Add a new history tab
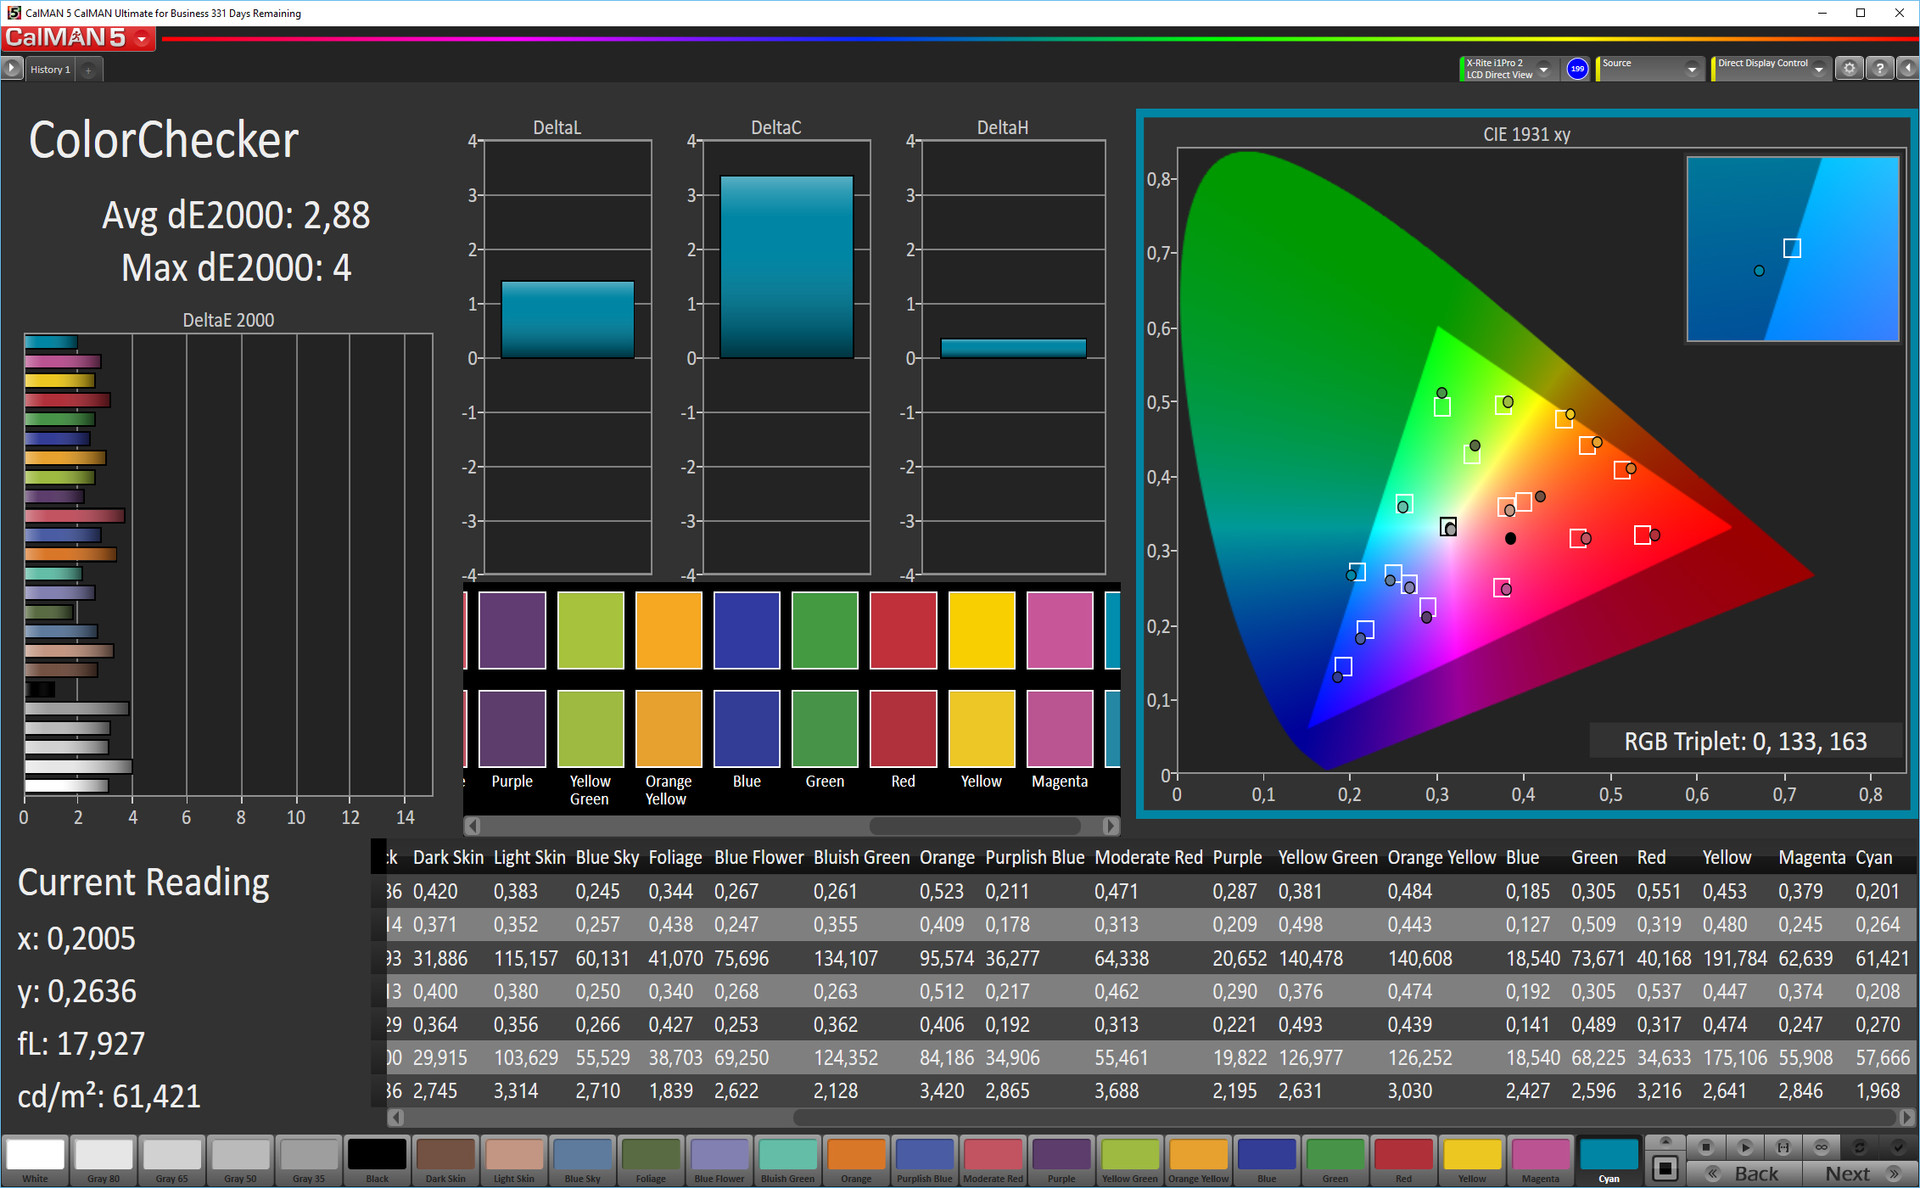This screenshot has width=1920, height=1188. pos(89,70)
